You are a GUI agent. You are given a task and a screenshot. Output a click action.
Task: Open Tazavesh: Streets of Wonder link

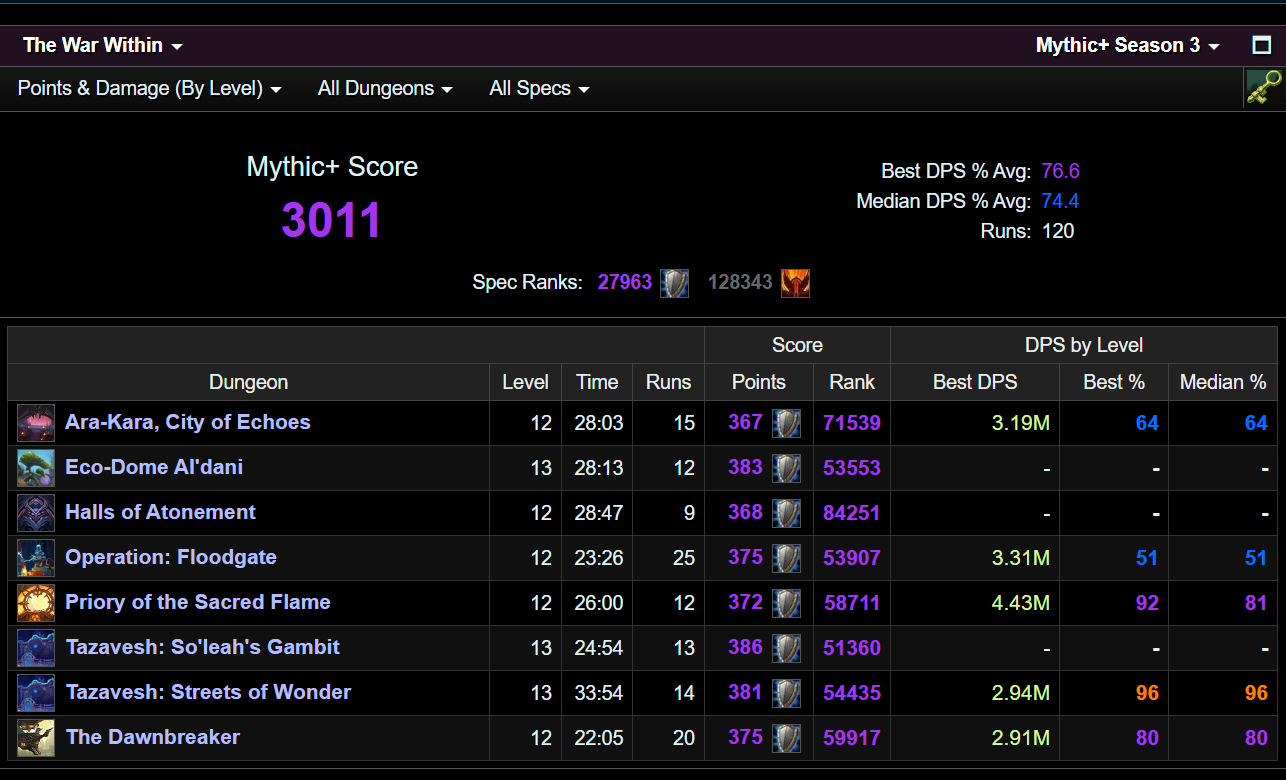coord(208,692)
